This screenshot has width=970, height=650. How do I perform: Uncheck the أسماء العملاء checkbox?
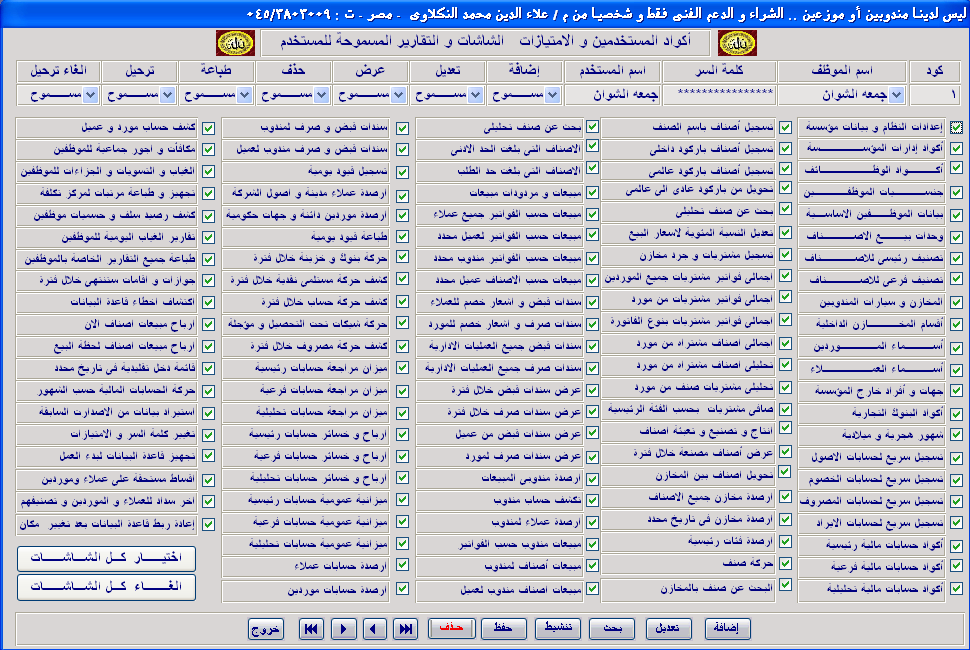click(x=957, y=366)
